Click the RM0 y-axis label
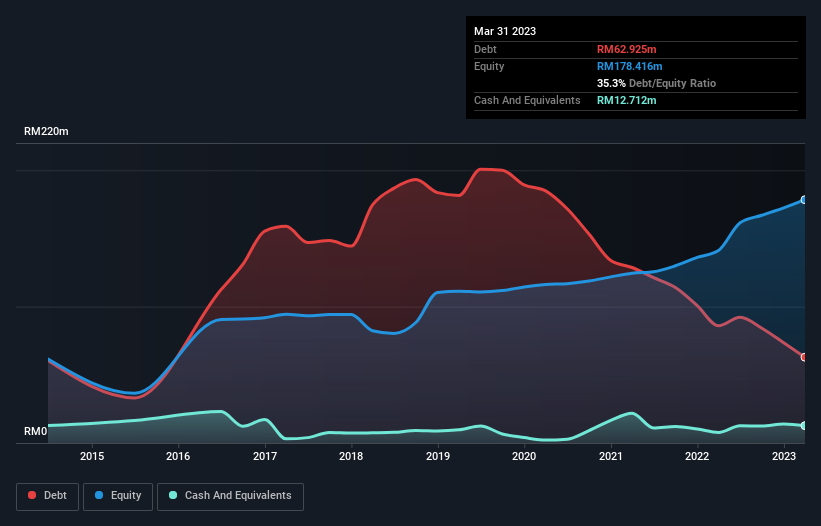Screen dimensions: 821x526 pyautogui.click(x=35, y=431)
